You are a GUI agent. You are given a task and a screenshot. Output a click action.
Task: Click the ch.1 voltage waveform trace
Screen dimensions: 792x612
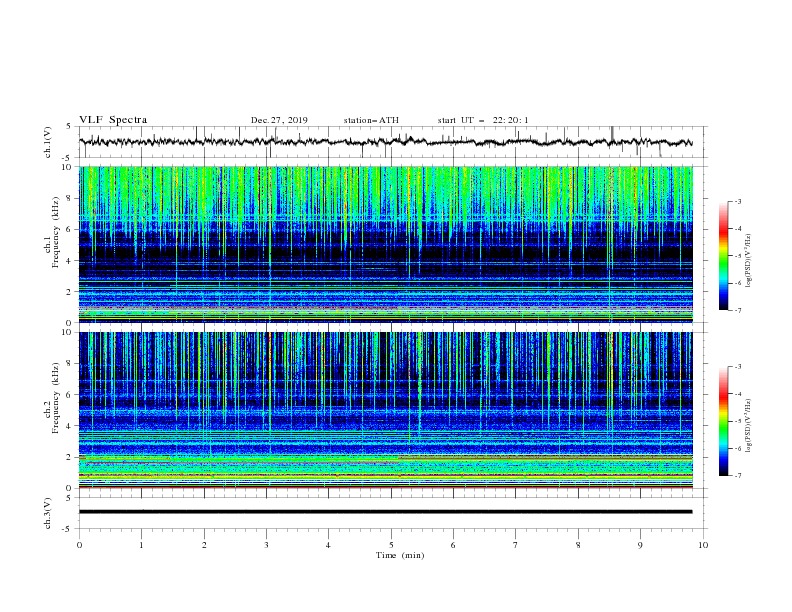click(x=385, y=142)
